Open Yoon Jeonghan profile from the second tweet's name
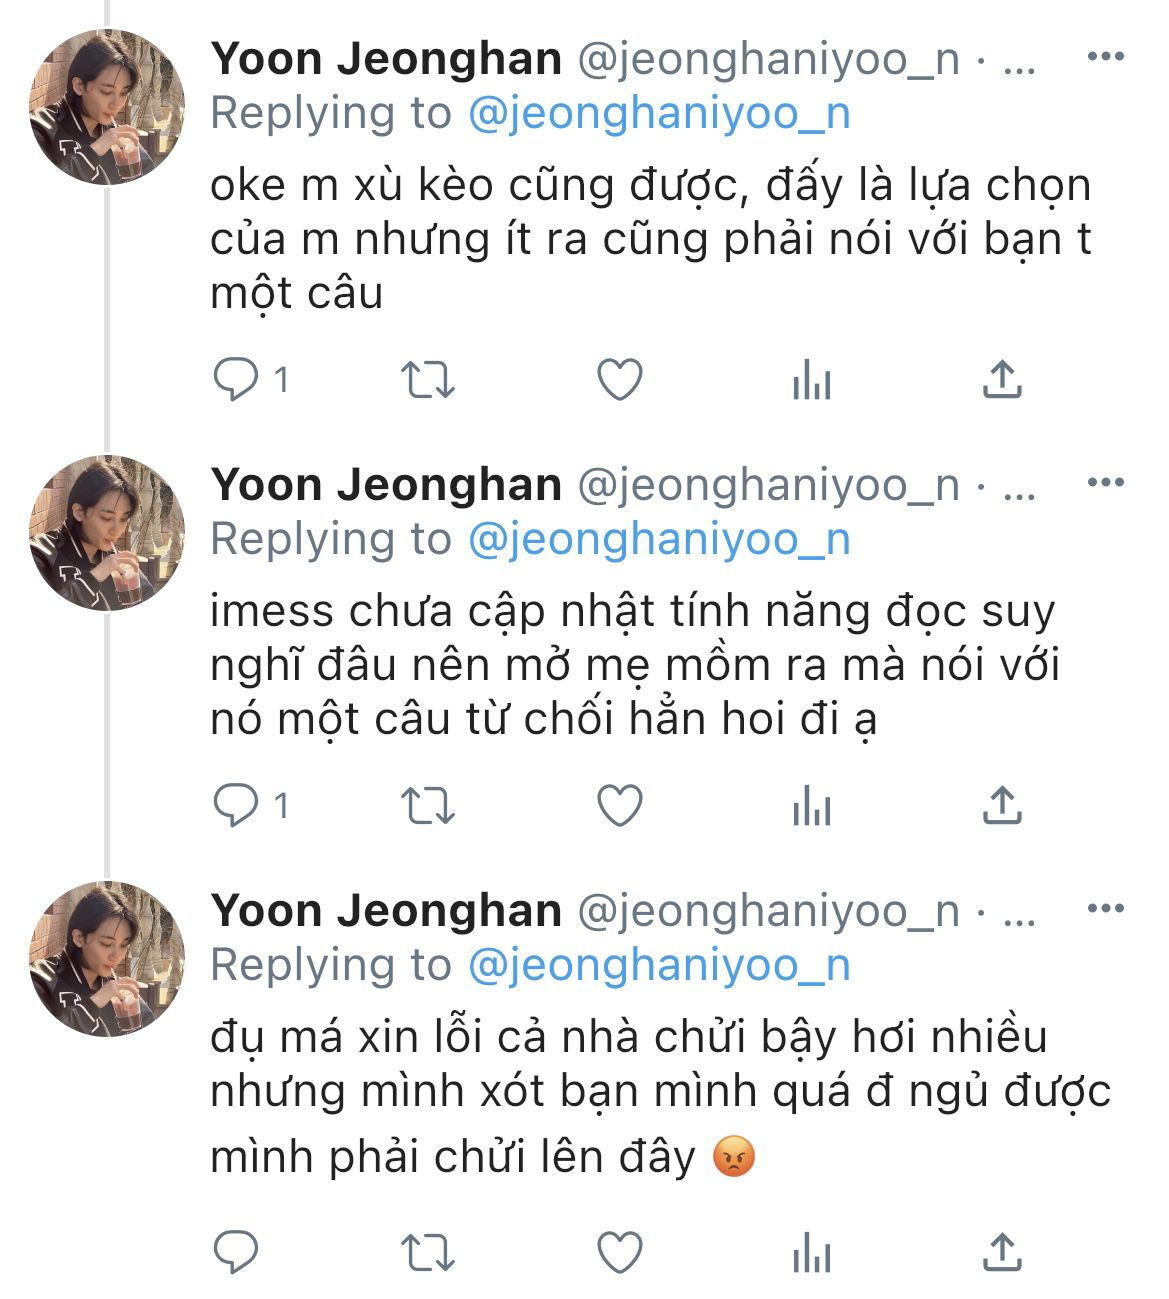 click(x=386, y=485)
